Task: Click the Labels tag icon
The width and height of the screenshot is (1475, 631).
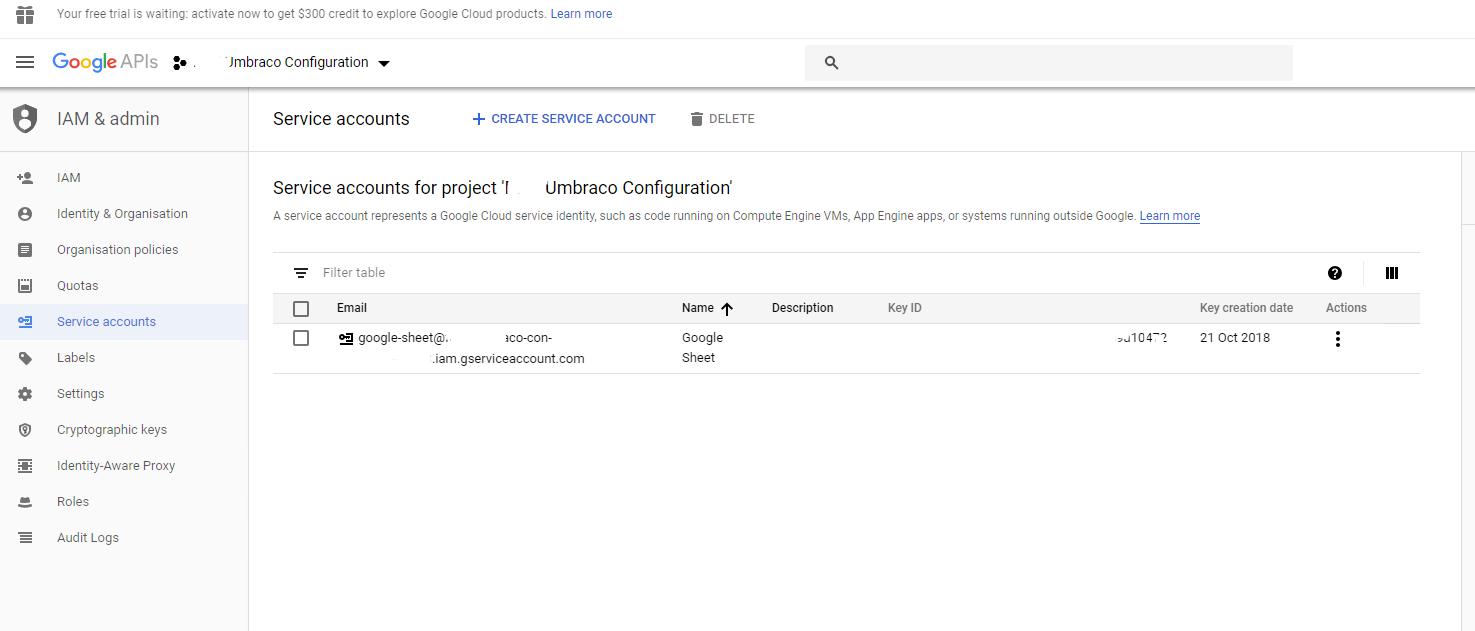Action: (25, 358)
